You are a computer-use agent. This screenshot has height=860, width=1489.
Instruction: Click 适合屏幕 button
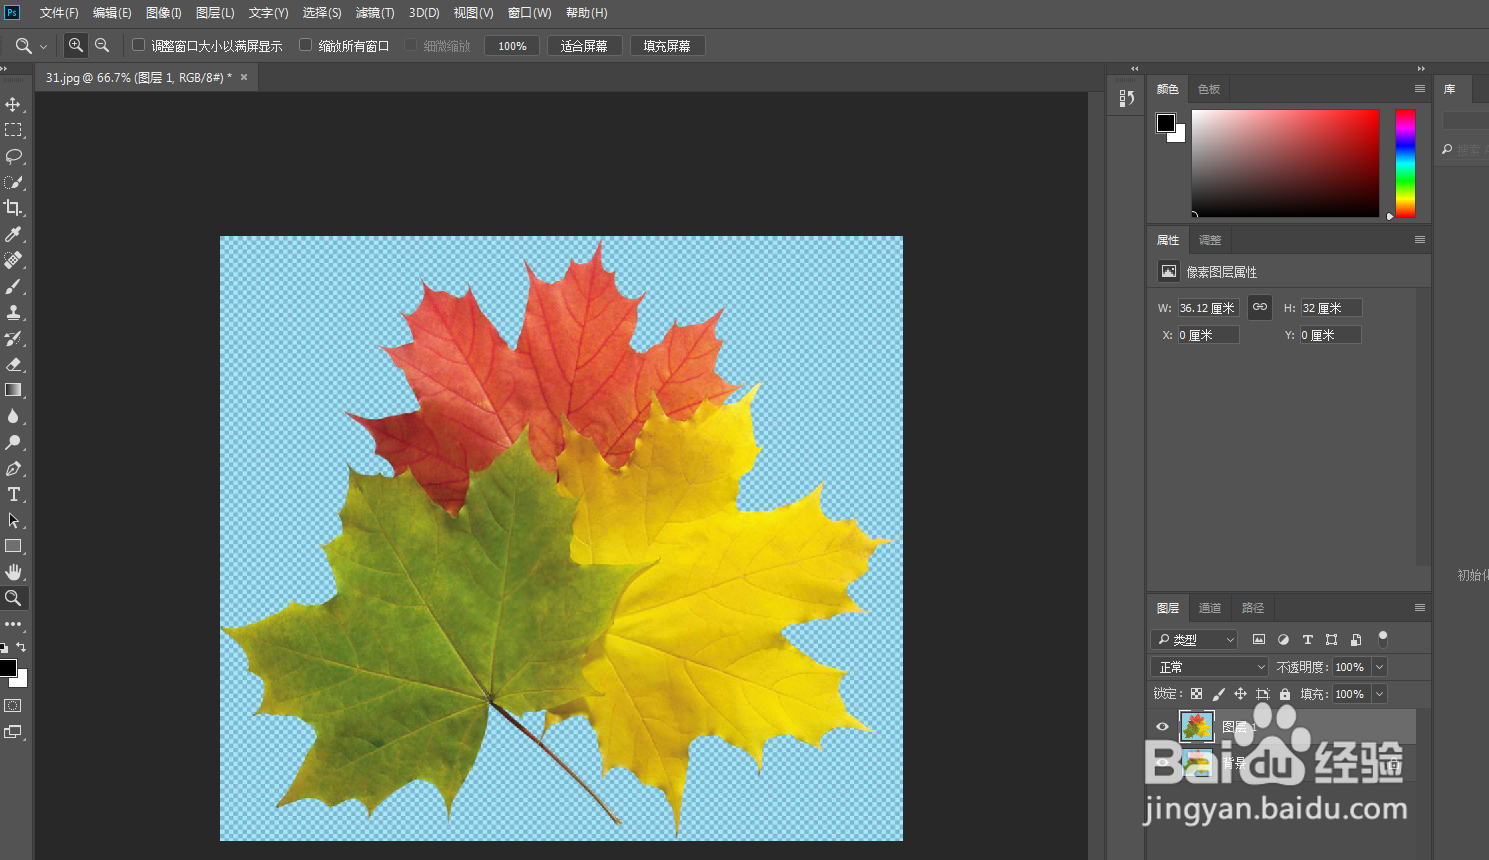[584, 46]
